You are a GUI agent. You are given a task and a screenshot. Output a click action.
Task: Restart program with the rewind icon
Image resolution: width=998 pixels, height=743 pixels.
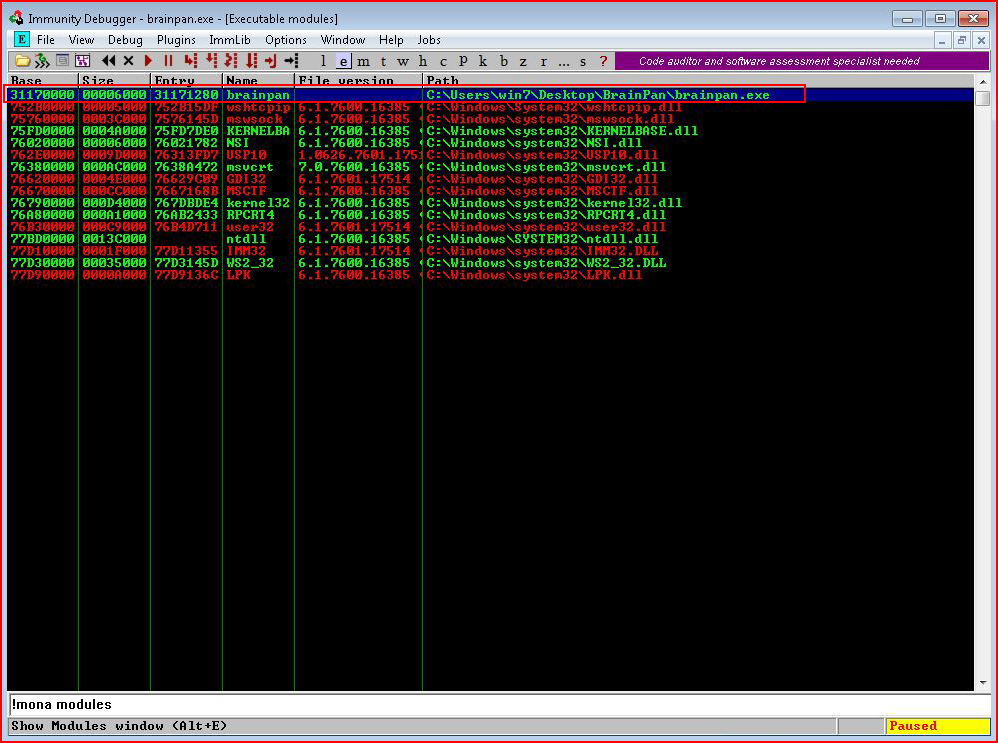click(x=109, y=61)
